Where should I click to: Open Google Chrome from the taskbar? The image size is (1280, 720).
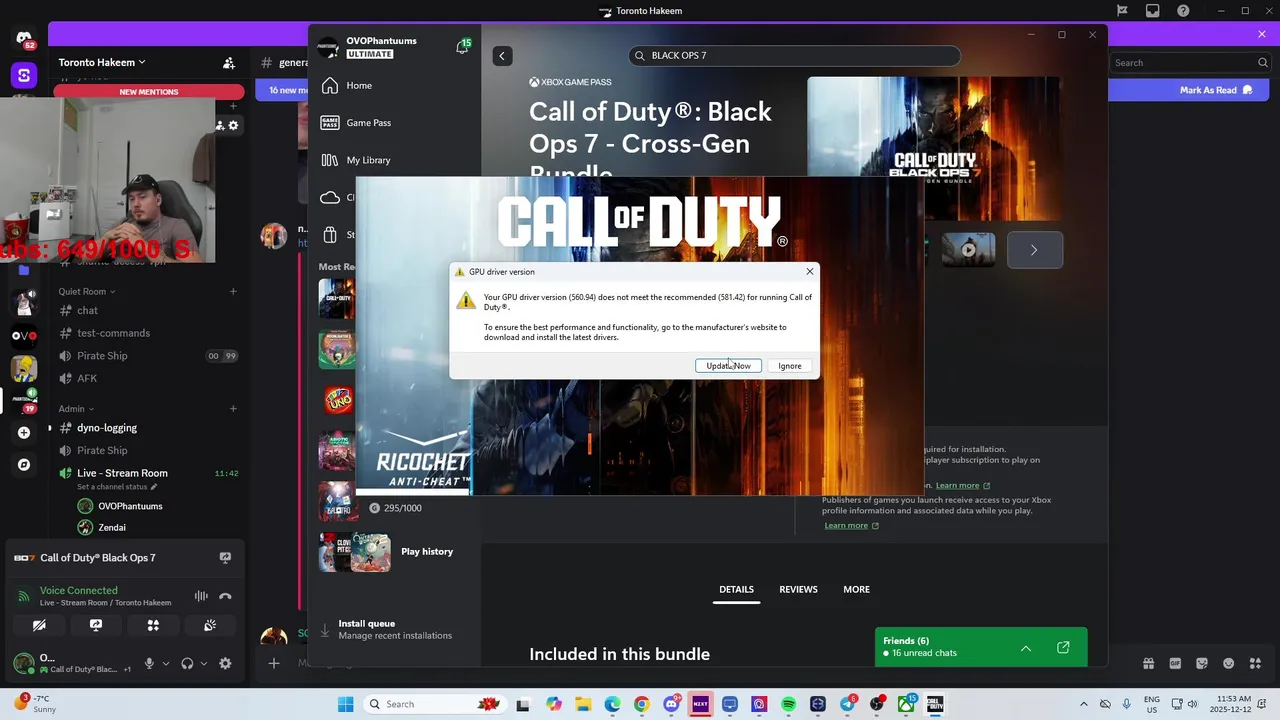[x=641, y=704]
